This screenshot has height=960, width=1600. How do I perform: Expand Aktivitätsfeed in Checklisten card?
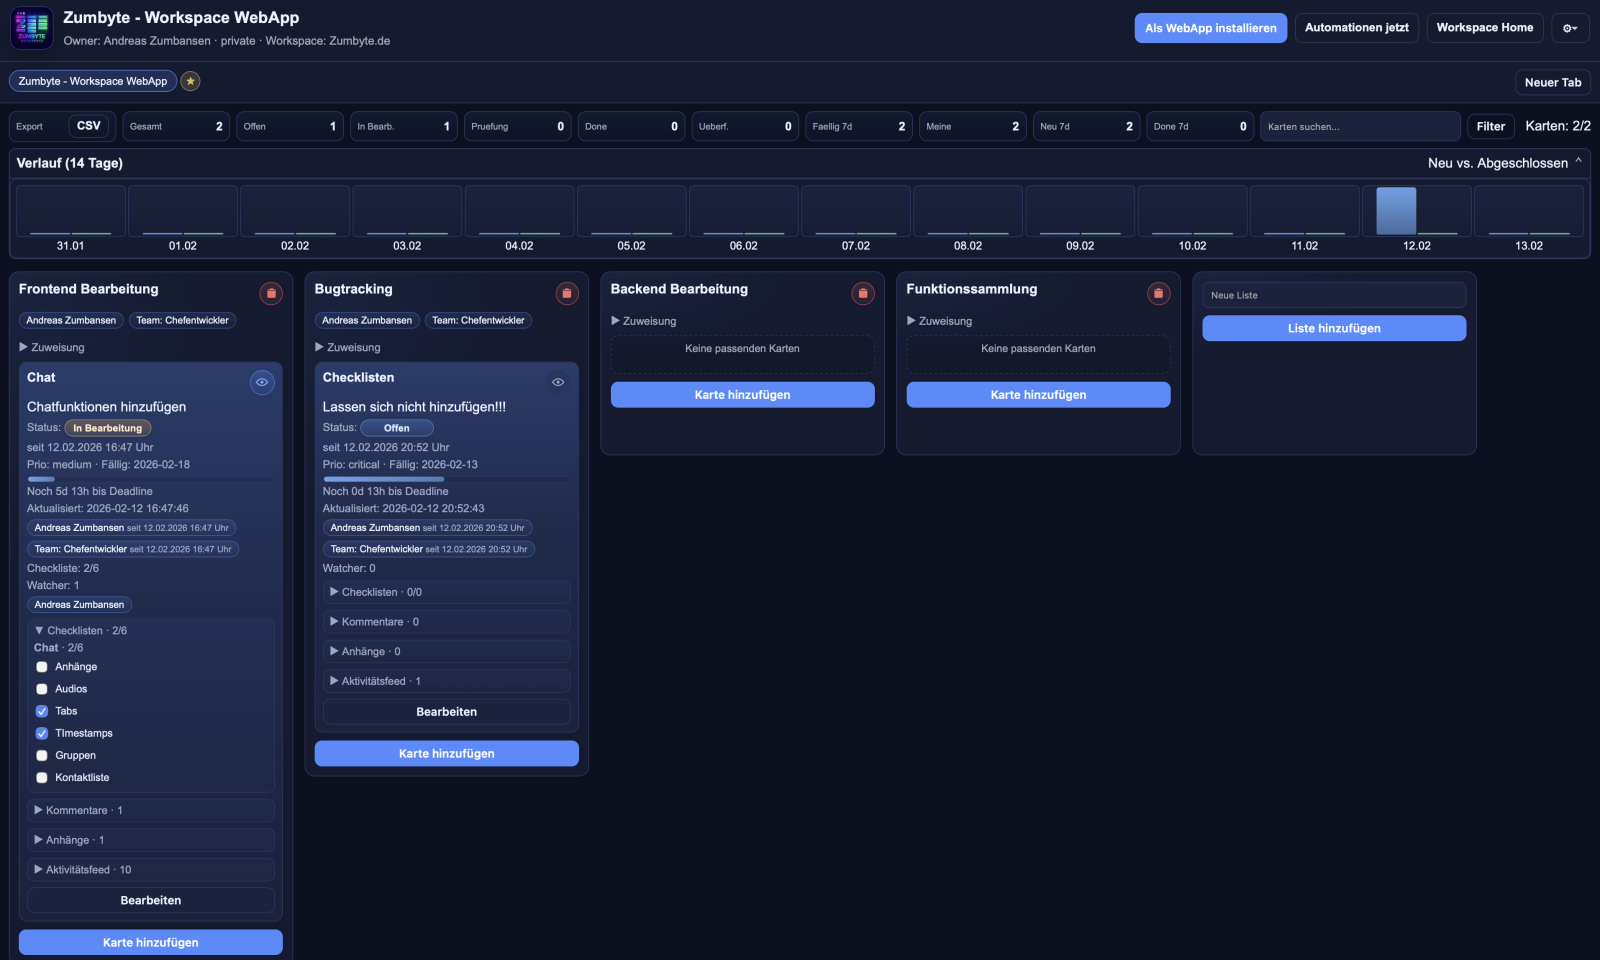[374, 681]
